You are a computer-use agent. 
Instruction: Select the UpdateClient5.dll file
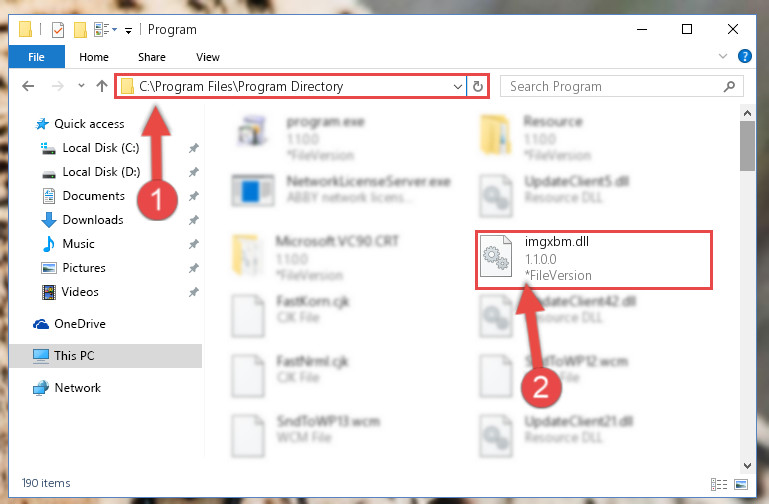point(555,195)
